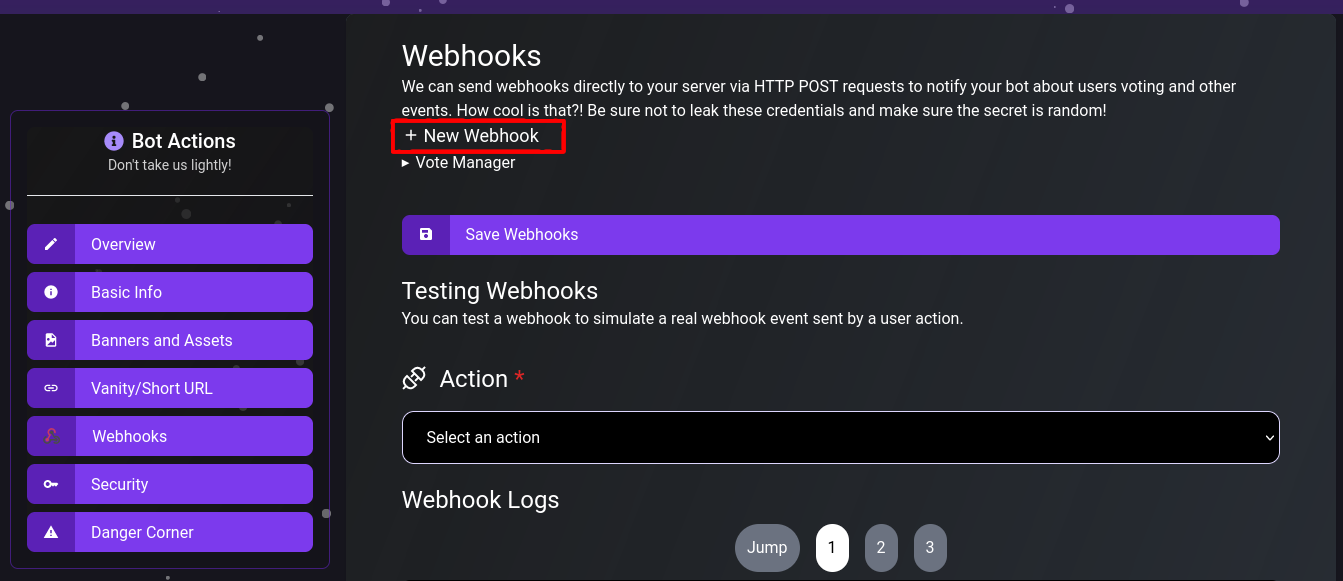
Task: Click the Jump pagination button
Action: (767, 547)
